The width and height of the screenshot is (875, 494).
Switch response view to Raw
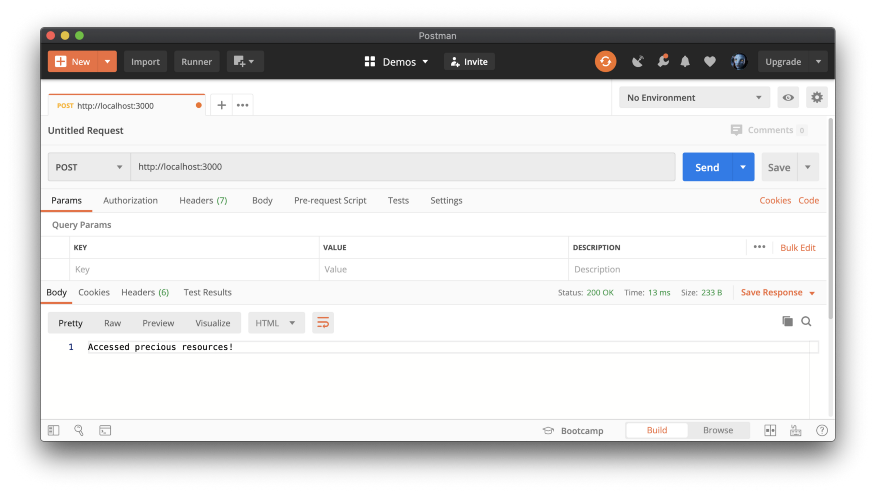[x=113, y=323]
